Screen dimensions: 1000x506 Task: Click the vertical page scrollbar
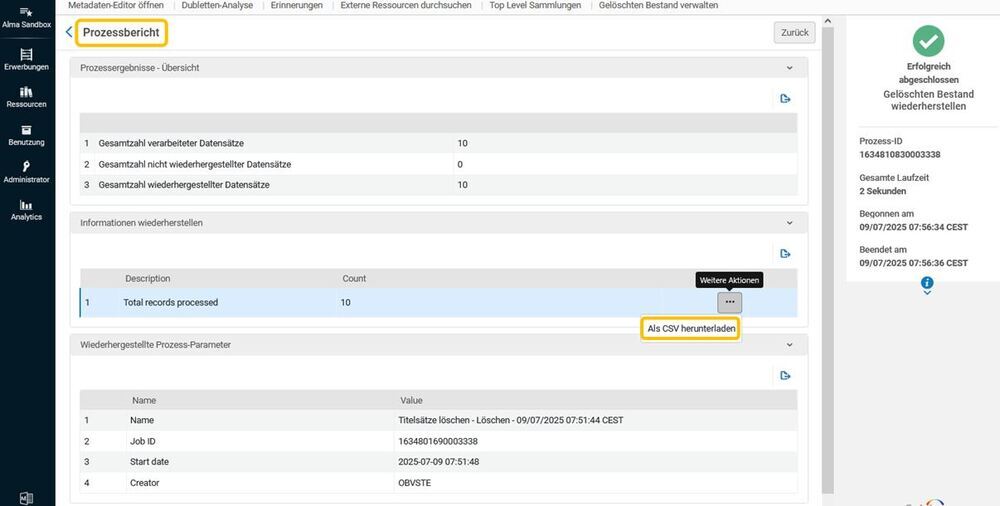coord(827,255)
